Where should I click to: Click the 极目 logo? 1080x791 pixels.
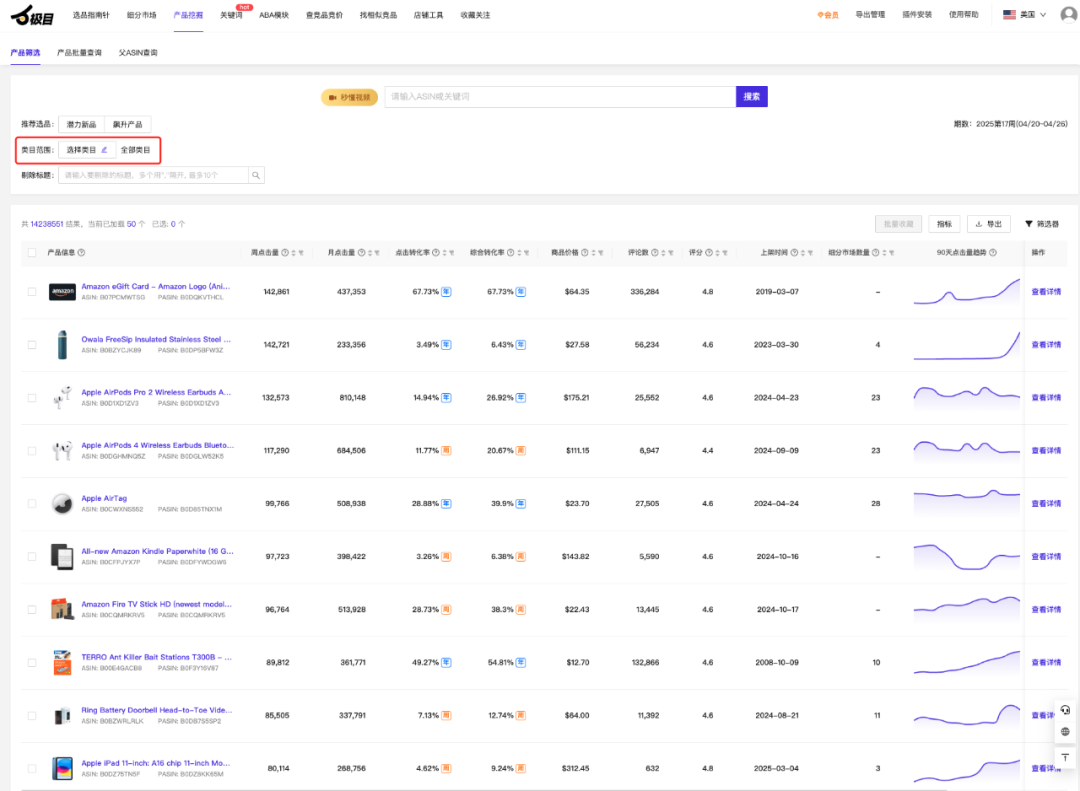[x=32, y=14]
